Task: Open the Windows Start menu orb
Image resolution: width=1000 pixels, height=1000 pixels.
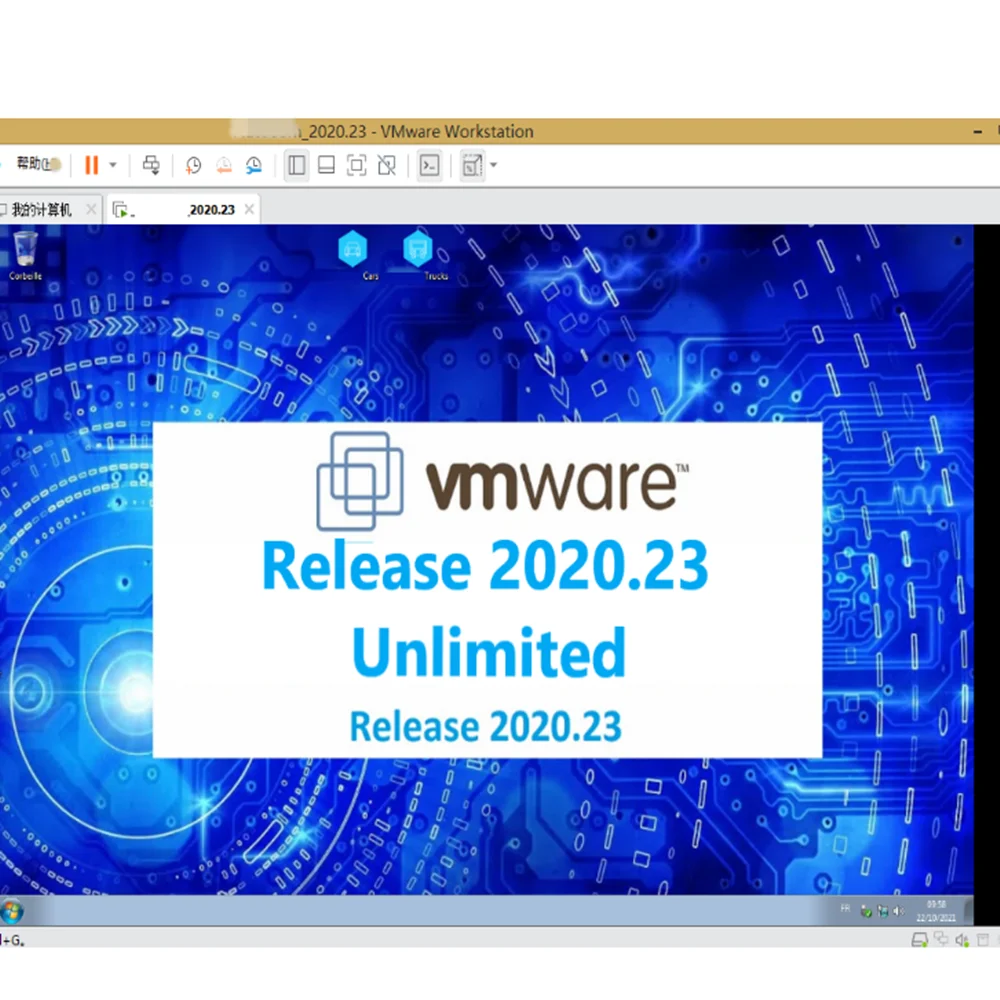Action: point(12,911)
